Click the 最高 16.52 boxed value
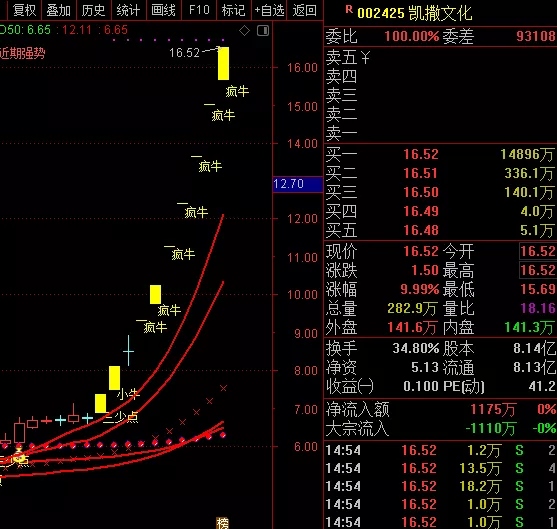Image resolution: width=557 pixels, height=529 pixels. pyautogui.click(x=538, y=270)
